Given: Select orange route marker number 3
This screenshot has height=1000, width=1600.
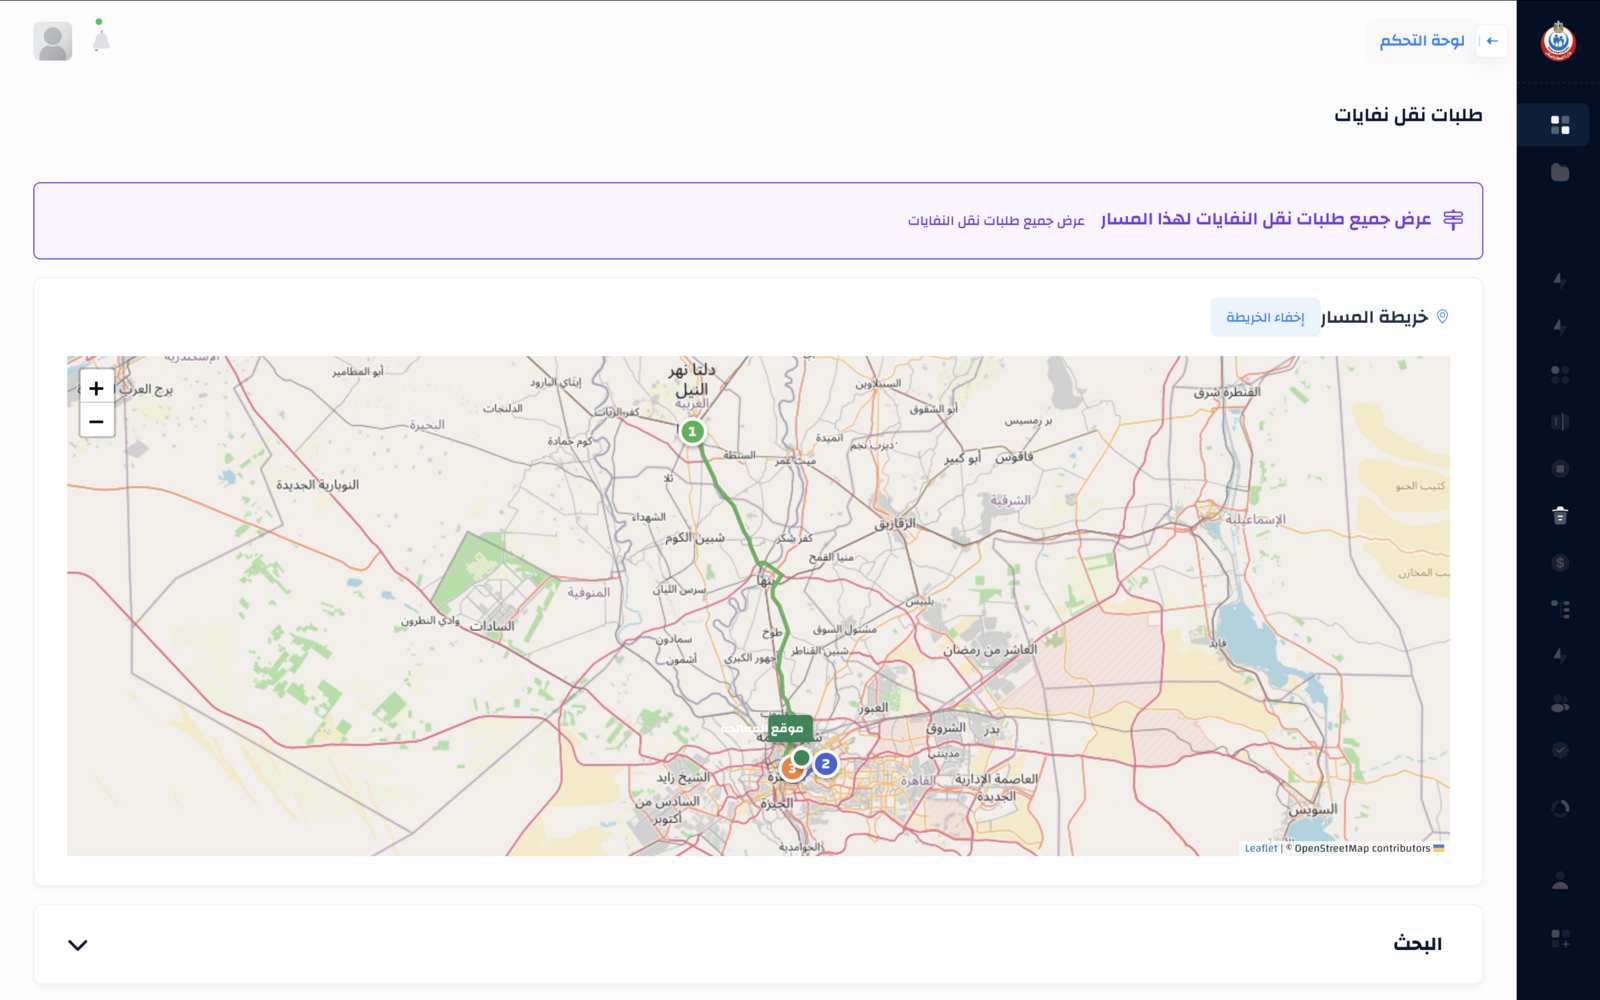Looking at the screenshot, I should click(x=791, y=769).
